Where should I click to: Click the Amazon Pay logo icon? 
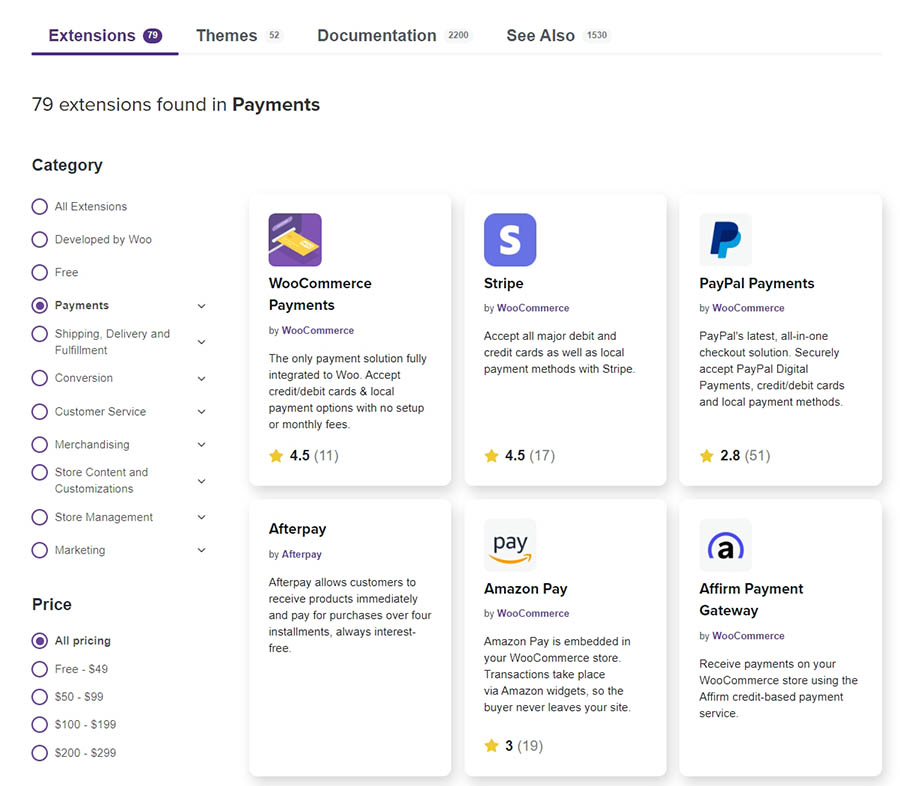(x=510, y=545)
